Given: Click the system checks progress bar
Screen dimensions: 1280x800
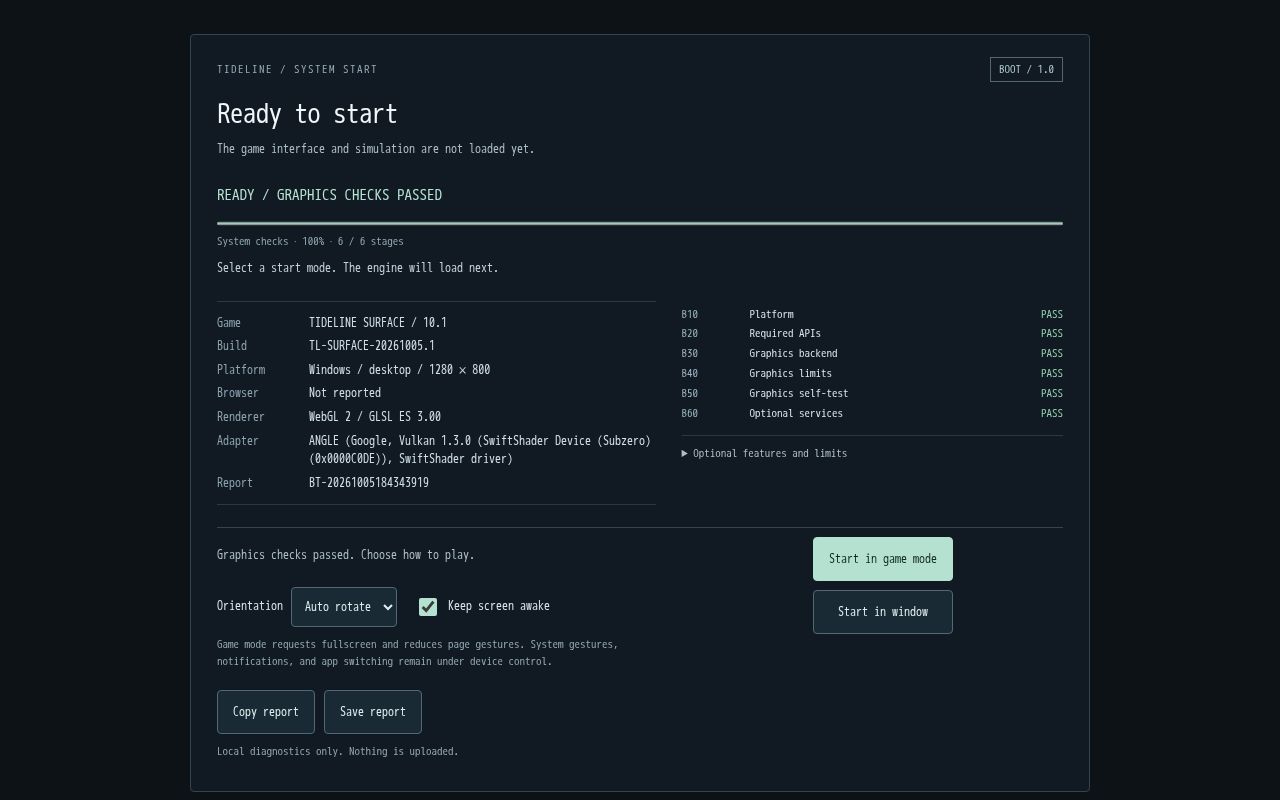Looking at the screenshot, I should 640,223.
